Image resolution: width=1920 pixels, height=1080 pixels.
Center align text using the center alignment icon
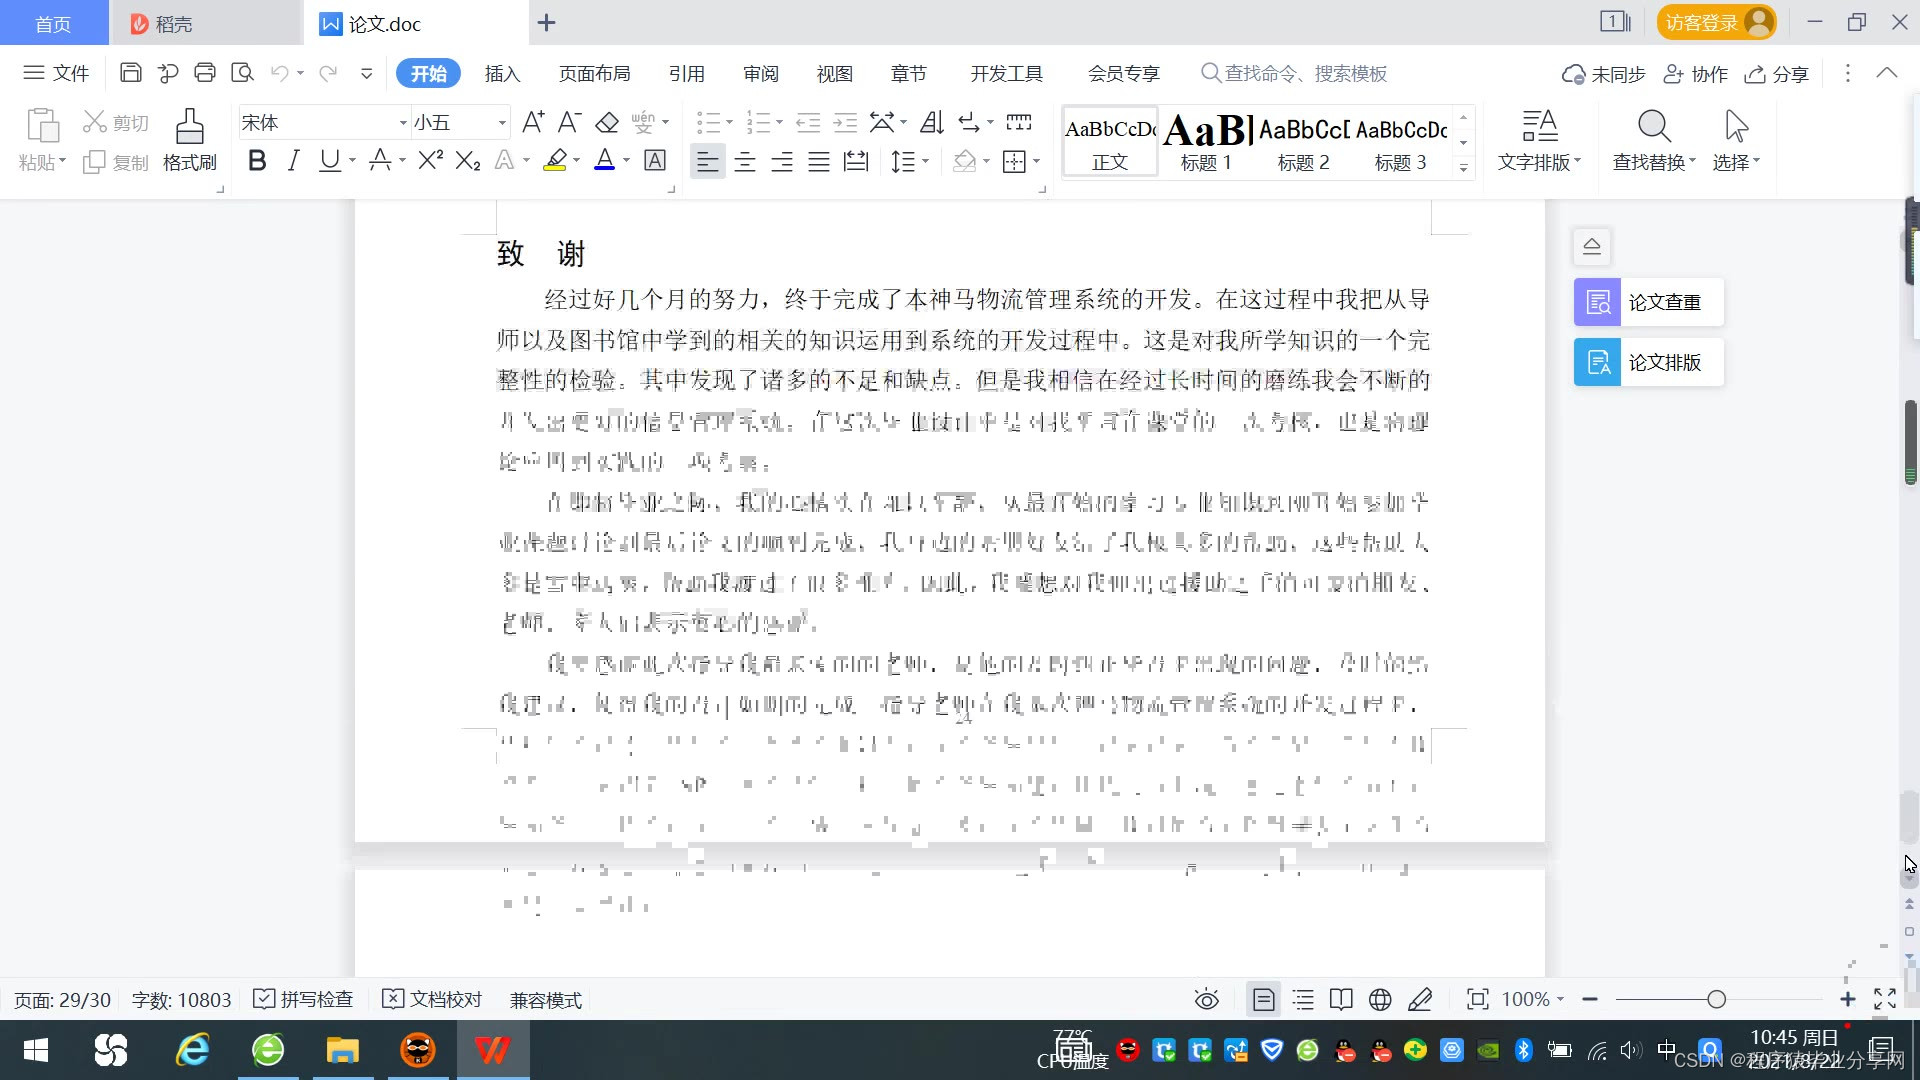tap(745, 162)
